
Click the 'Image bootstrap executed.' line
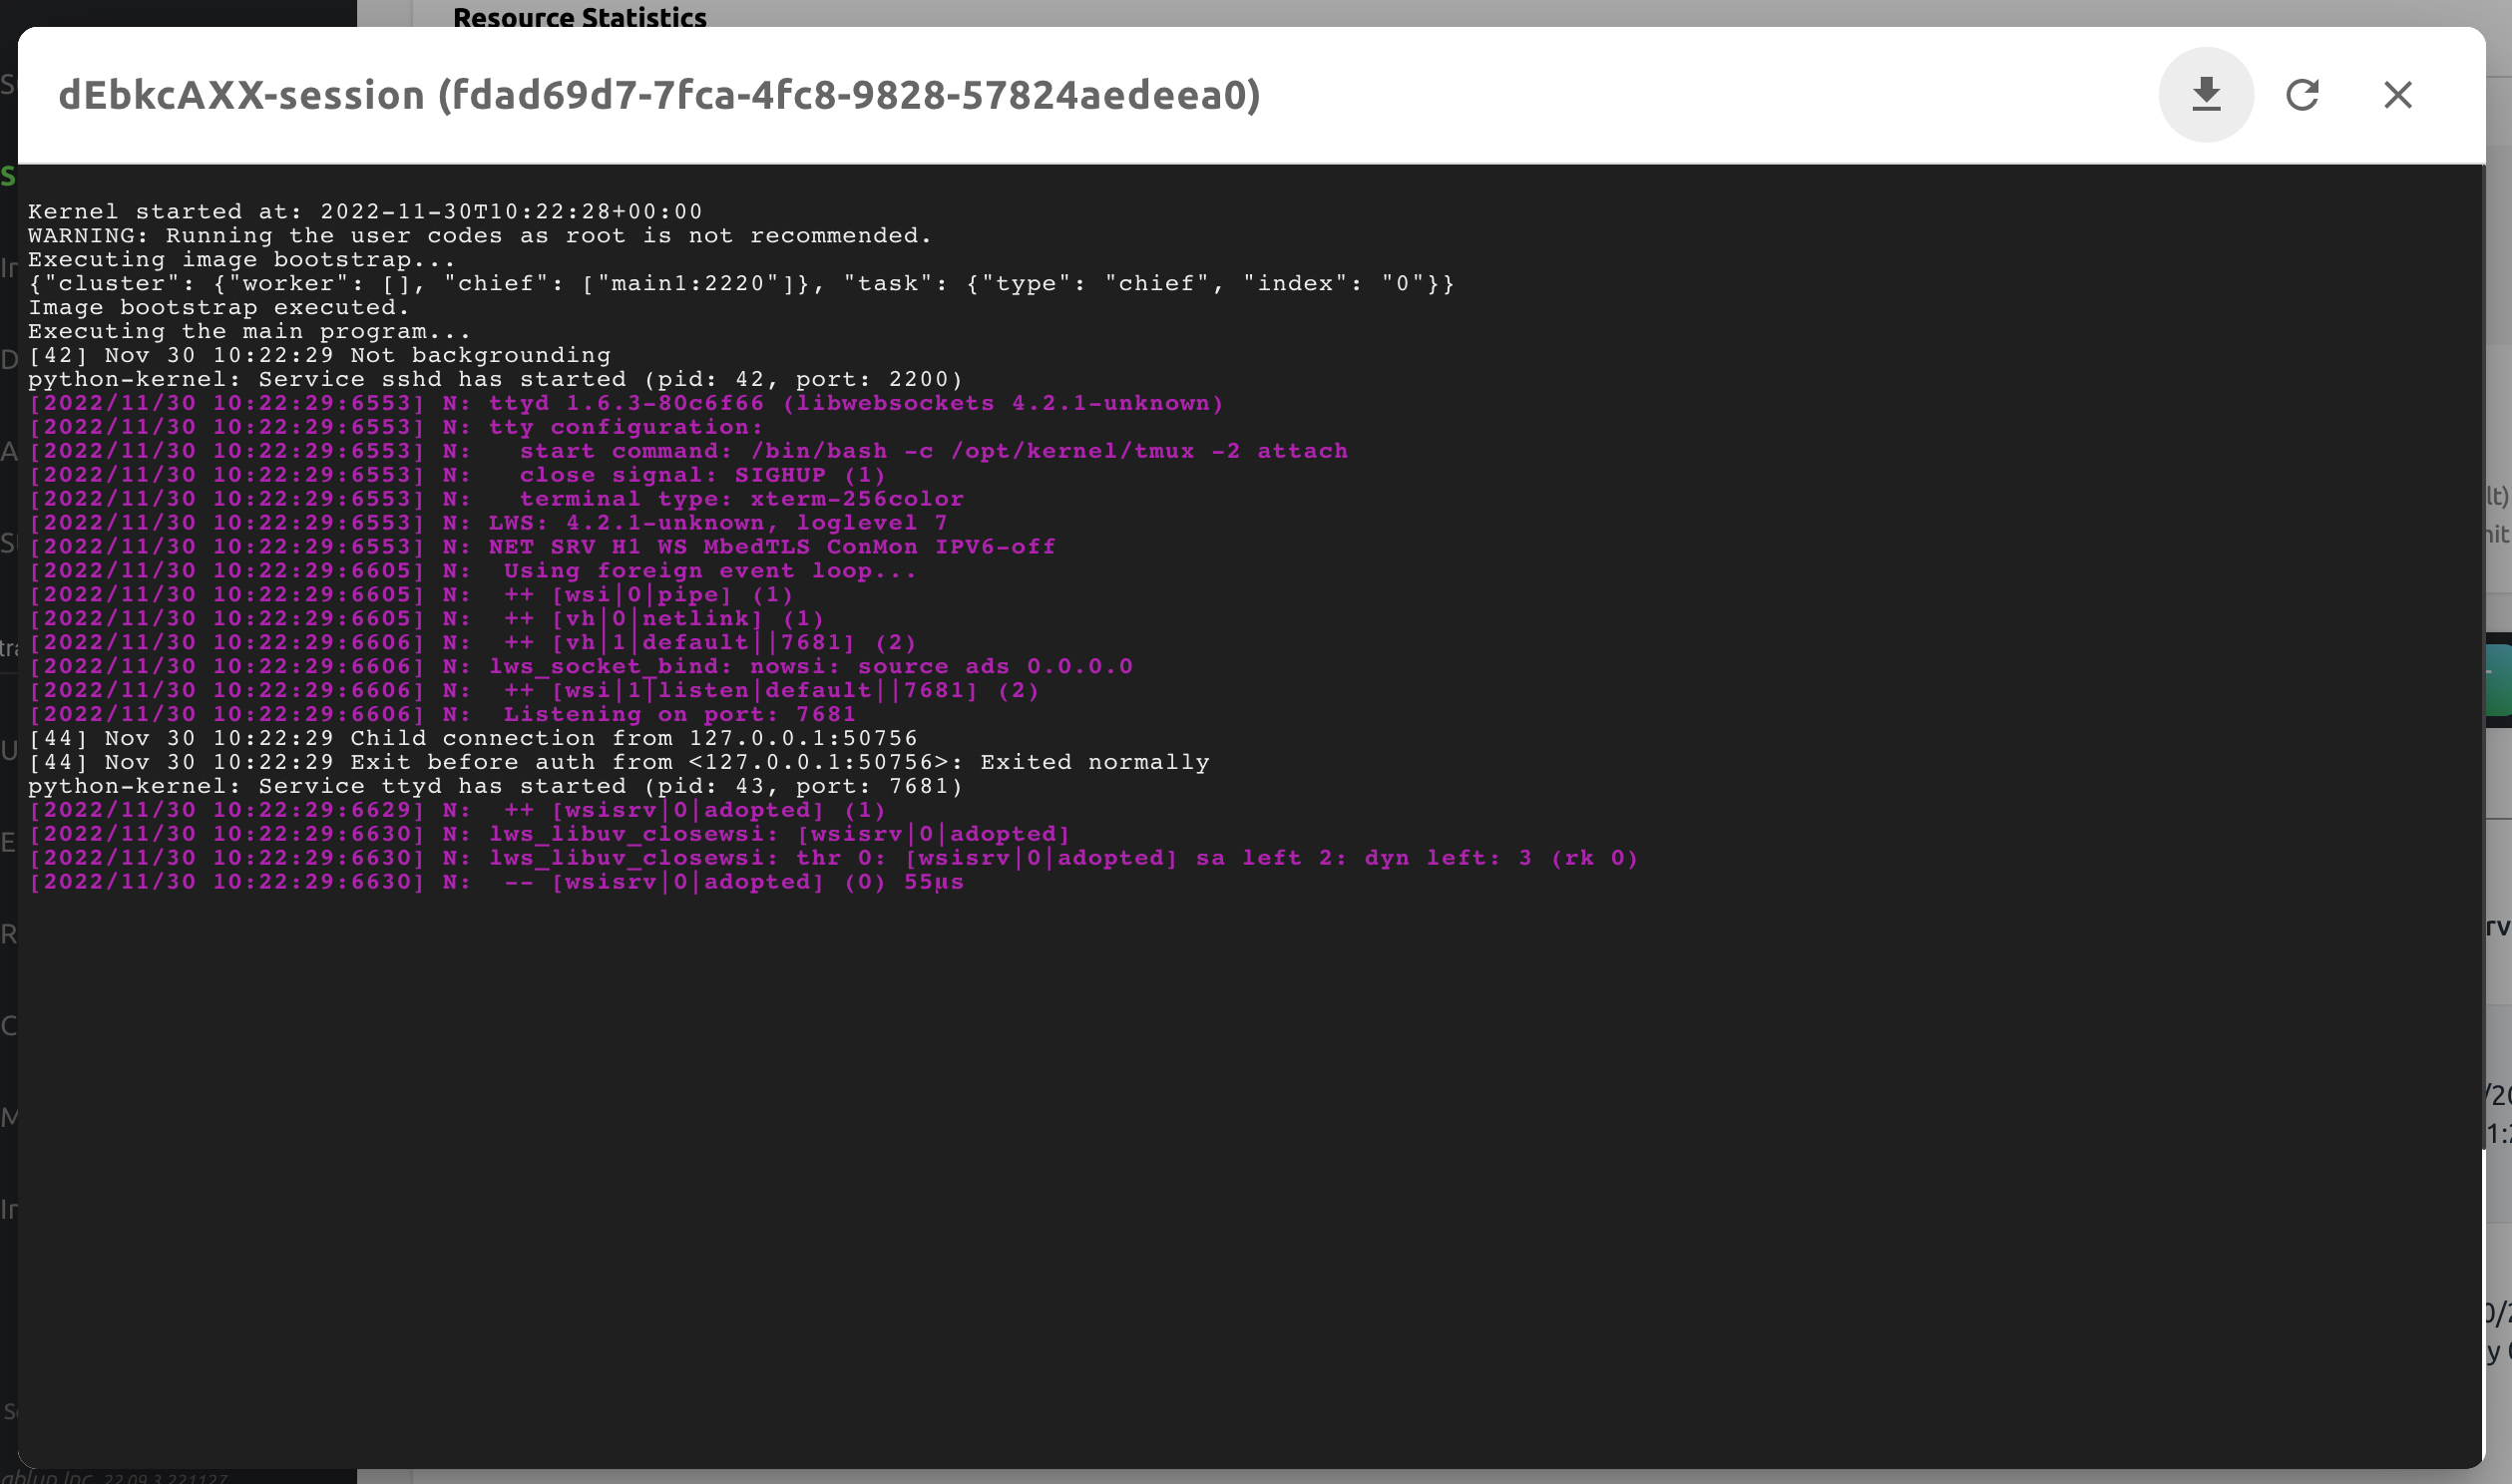click(219, 308)
